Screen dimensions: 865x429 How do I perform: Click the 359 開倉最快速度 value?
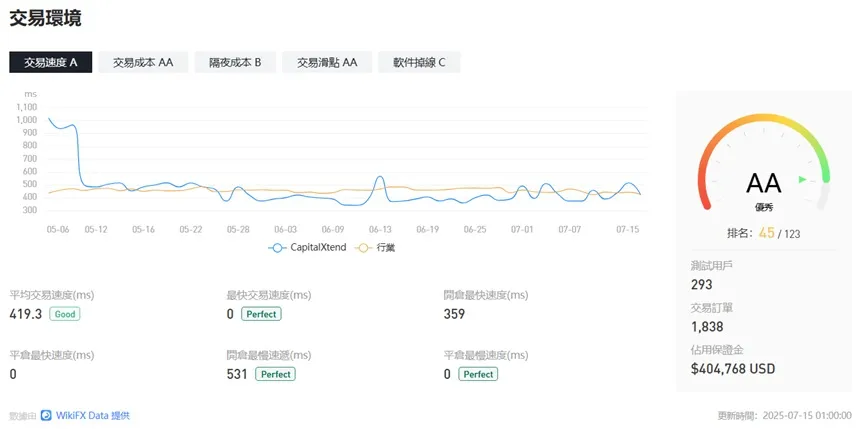coord(454,314)
